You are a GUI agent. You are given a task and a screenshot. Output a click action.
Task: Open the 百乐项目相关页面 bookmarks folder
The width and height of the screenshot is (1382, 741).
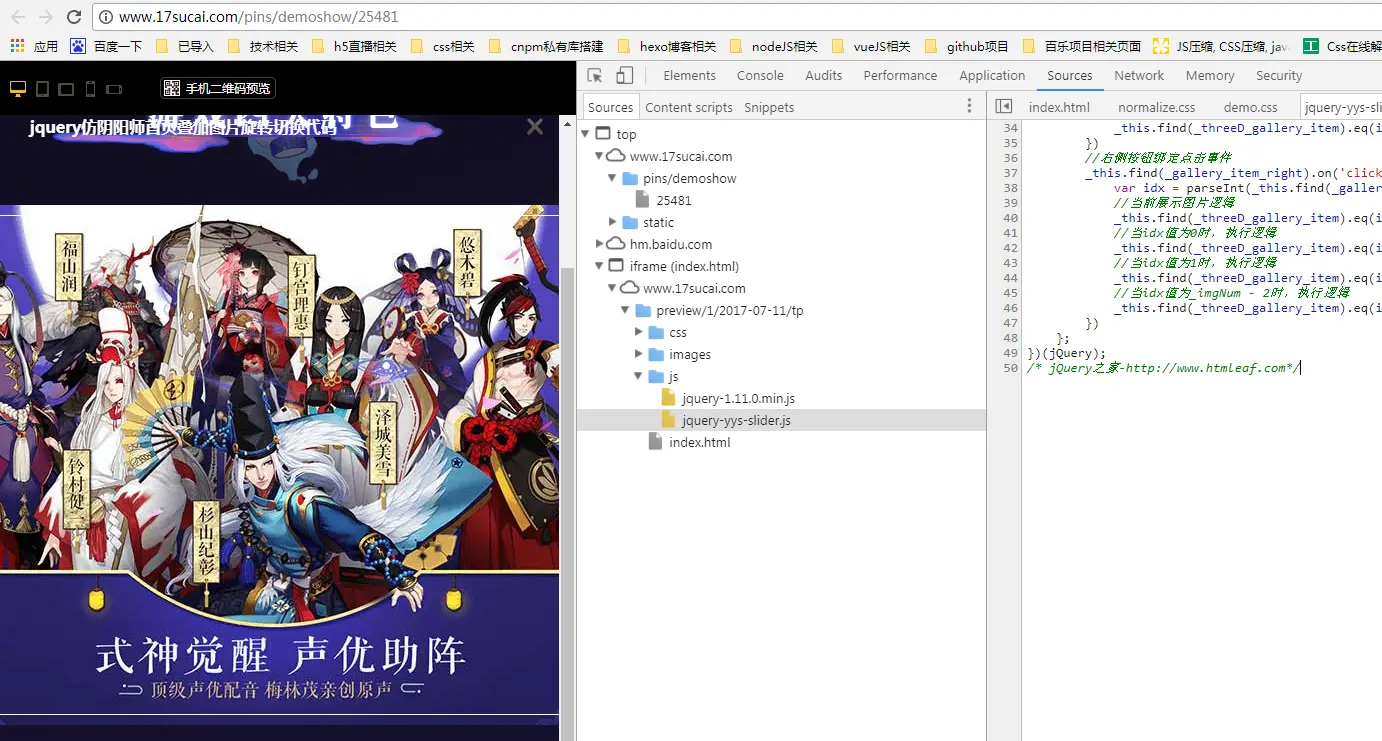point(1082,46)
